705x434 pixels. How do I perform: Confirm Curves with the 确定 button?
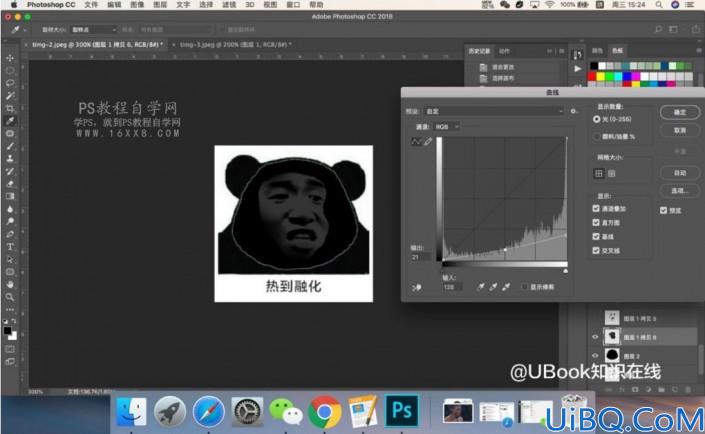coord(680,112)
